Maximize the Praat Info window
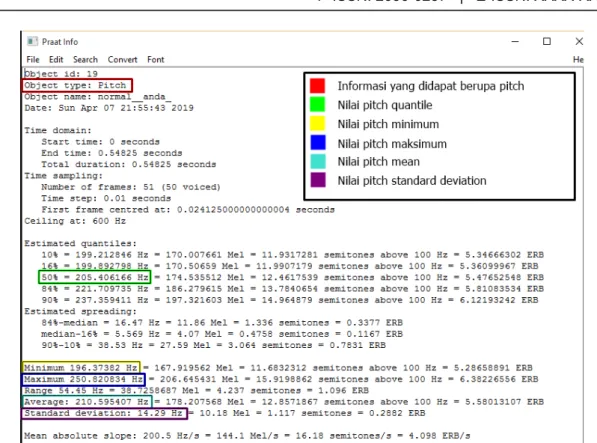The height and width of the screenshot is (443, 597). pyautogui.click(x=547, y=41)
